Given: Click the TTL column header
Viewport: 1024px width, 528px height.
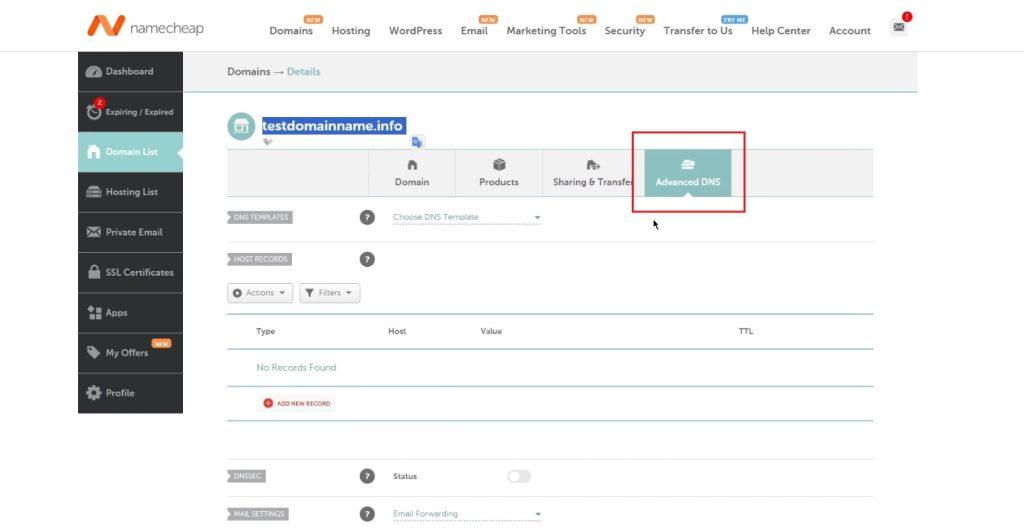Looking at the screenshot, I should pos(746,331).
